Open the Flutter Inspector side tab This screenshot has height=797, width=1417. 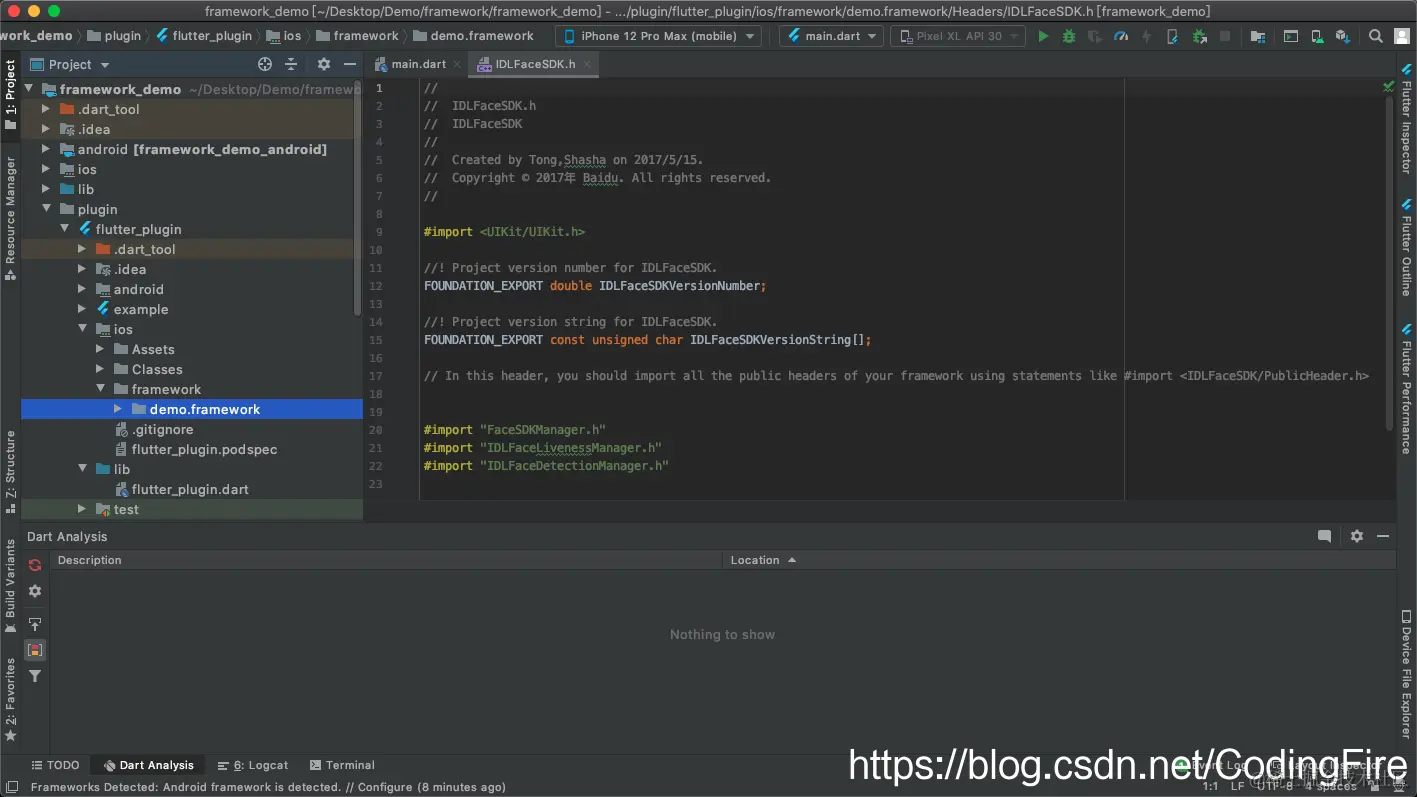(x=1406, y=121)
